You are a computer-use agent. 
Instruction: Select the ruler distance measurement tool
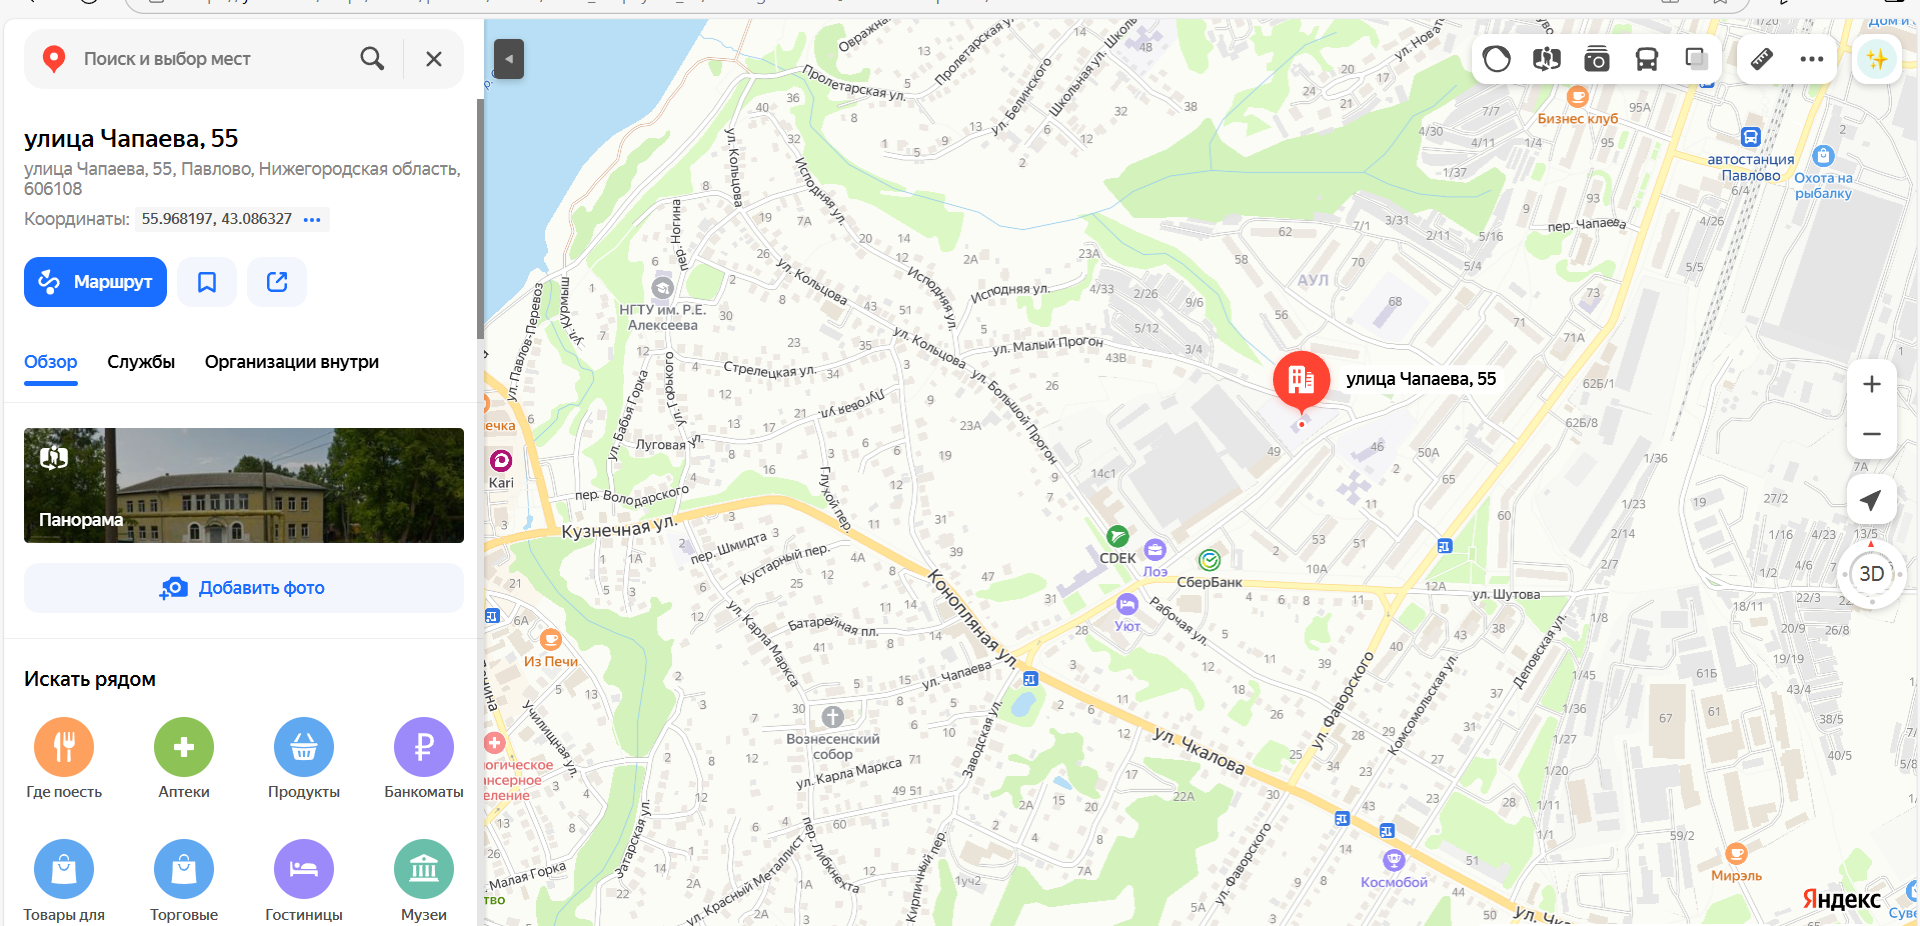pos(1762,59)
